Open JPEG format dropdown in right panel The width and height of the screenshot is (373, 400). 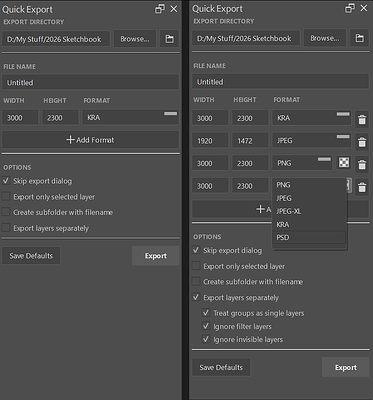click(311, 140)
